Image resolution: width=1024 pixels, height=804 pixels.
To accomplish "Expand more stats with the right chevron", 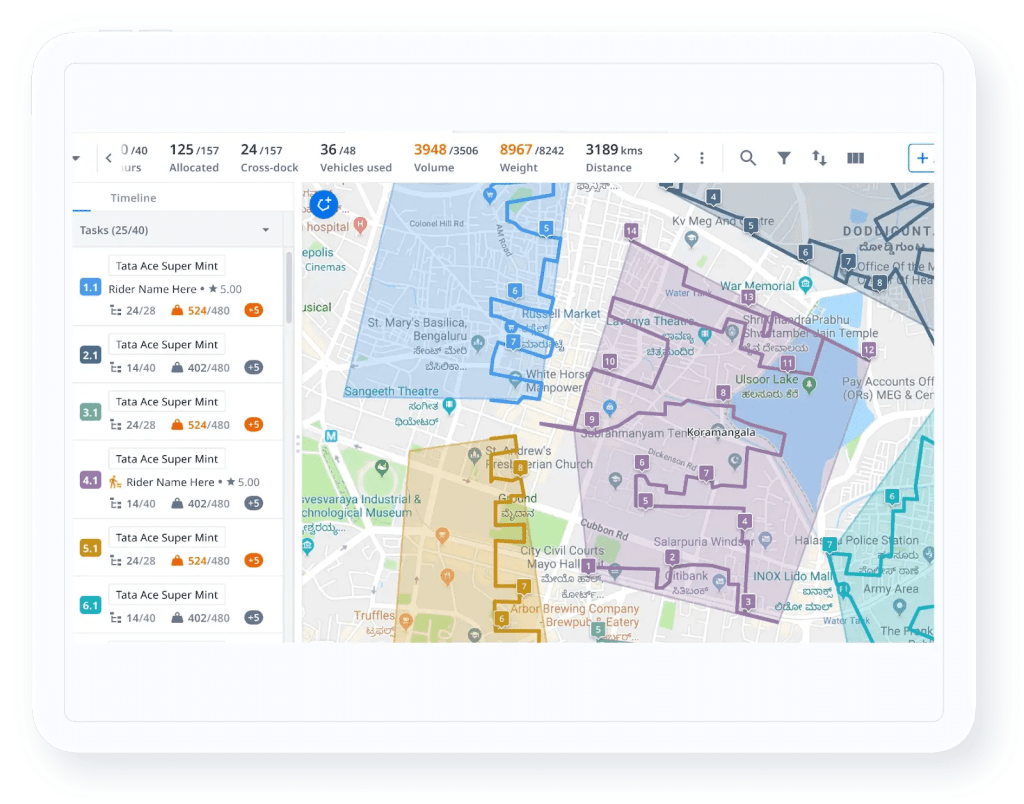I will pyautogui.click(x=676, y=157).
